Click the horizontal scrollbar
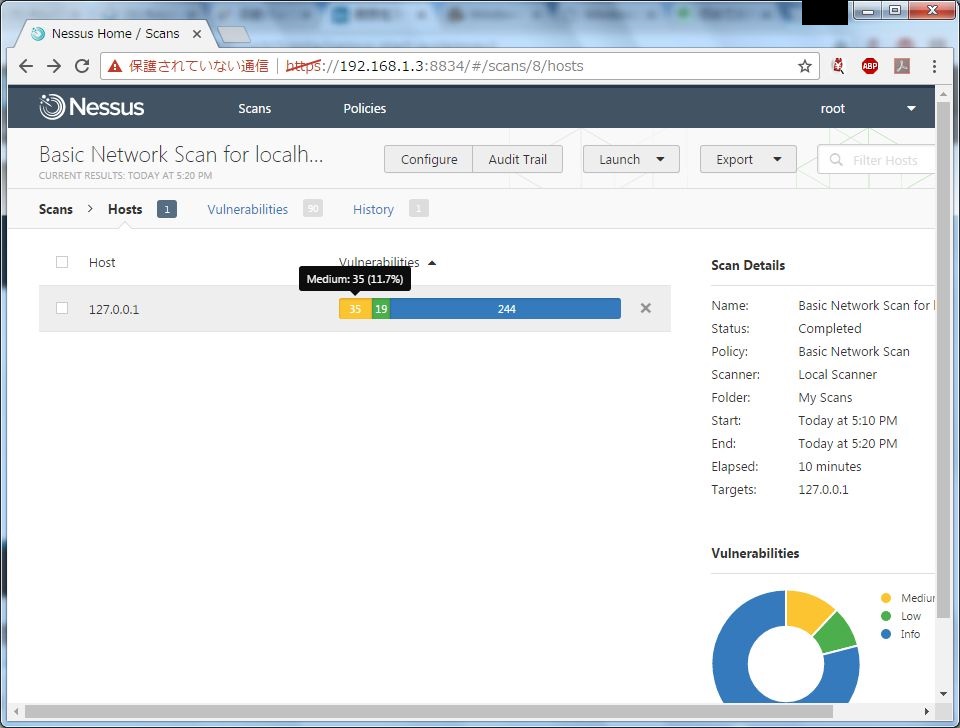The image size is (960, 728). [429, 711]
